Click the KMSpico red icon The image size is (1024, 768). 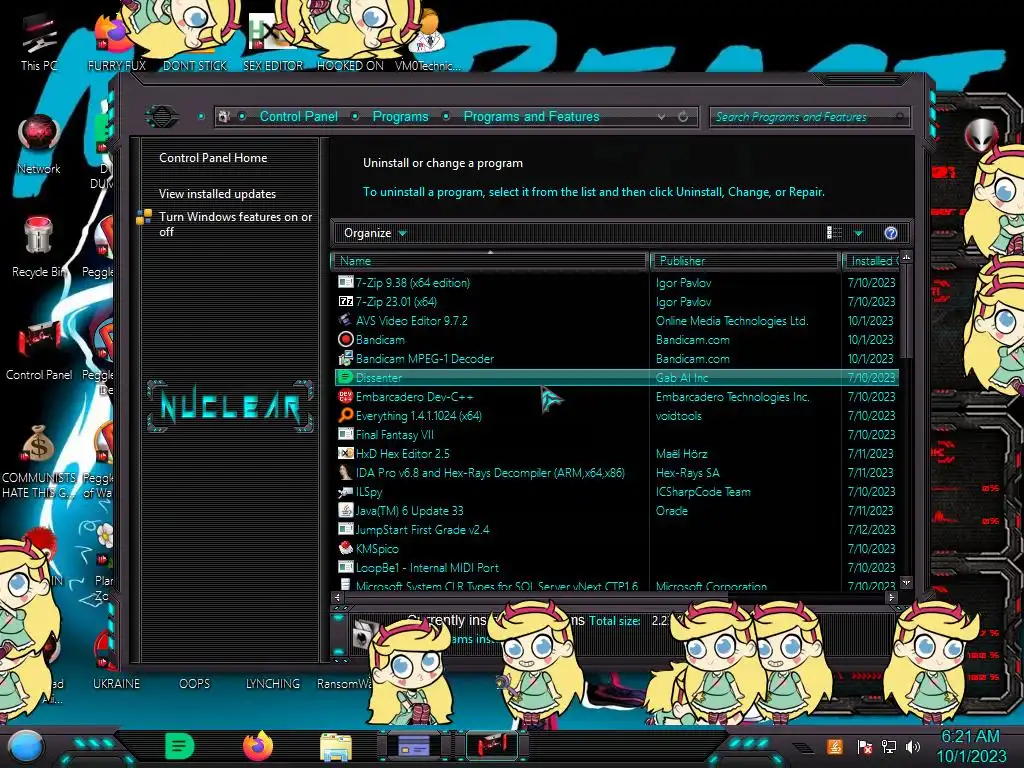click(x=345, y=549)
